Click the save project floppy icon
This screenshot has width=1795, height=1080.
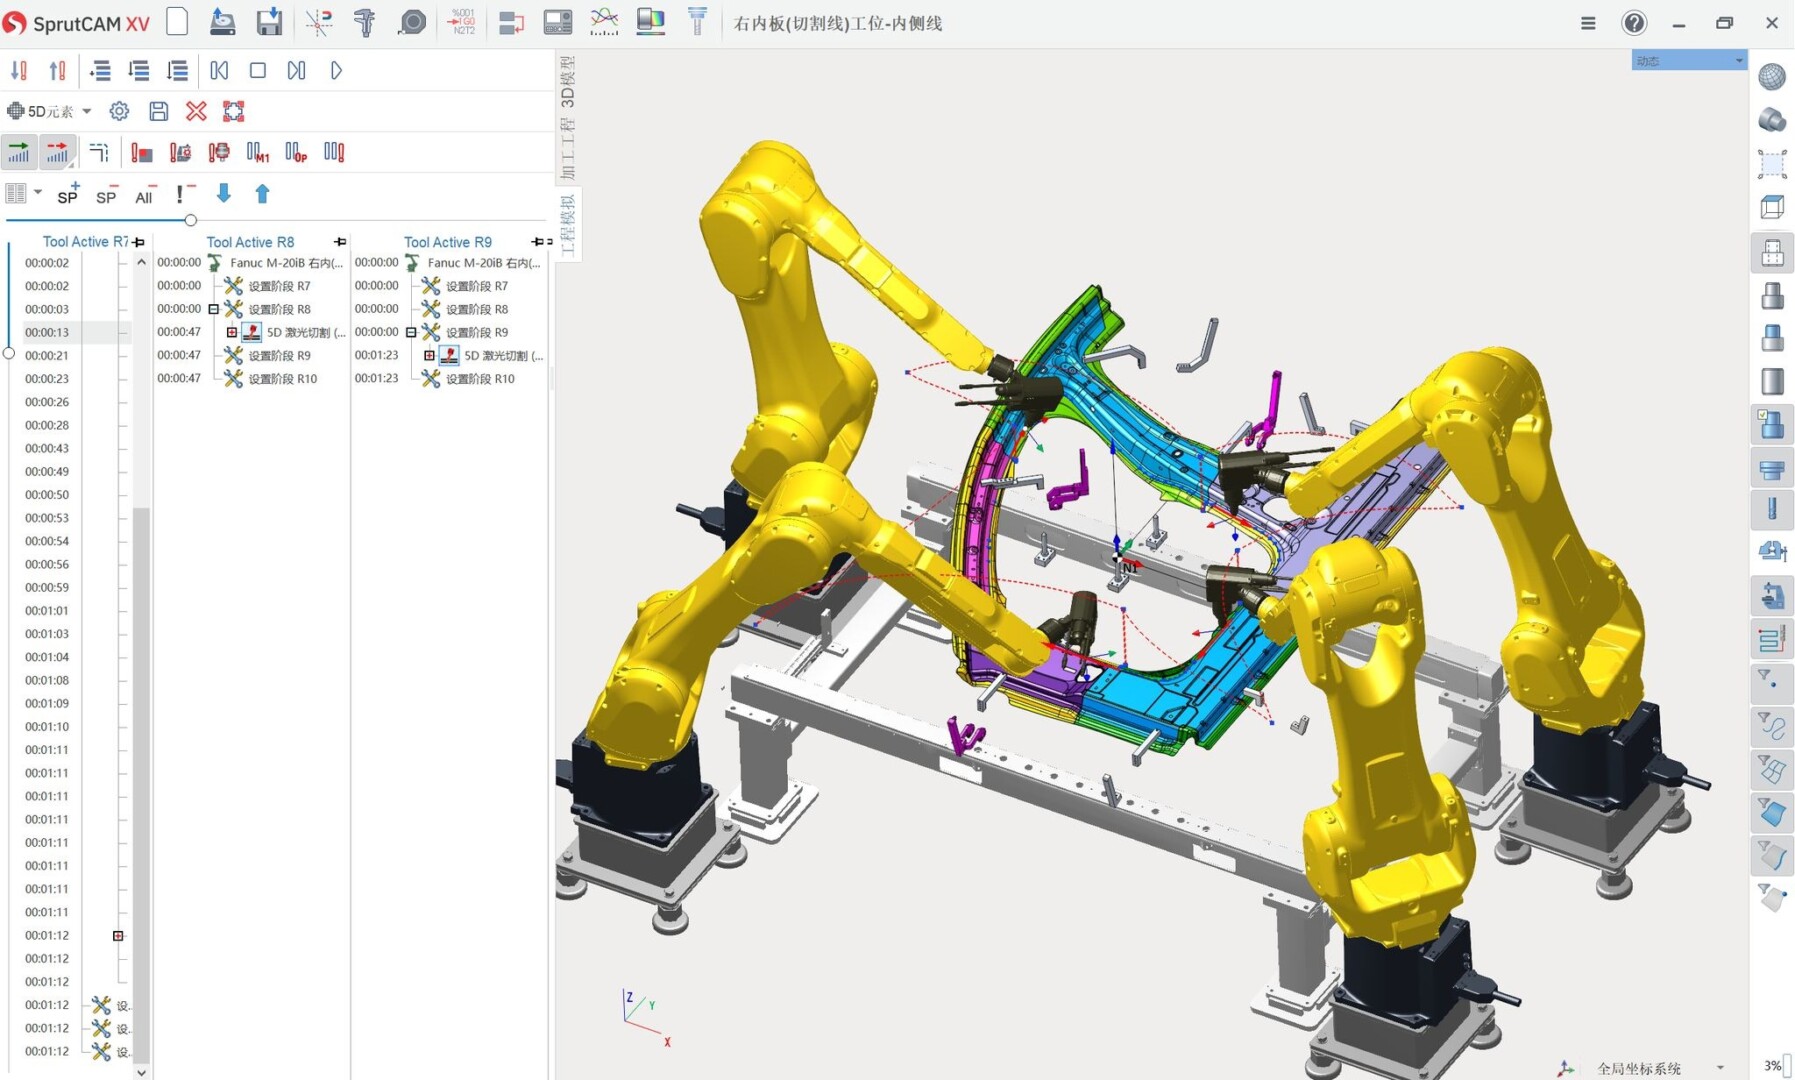coord(269,22)
